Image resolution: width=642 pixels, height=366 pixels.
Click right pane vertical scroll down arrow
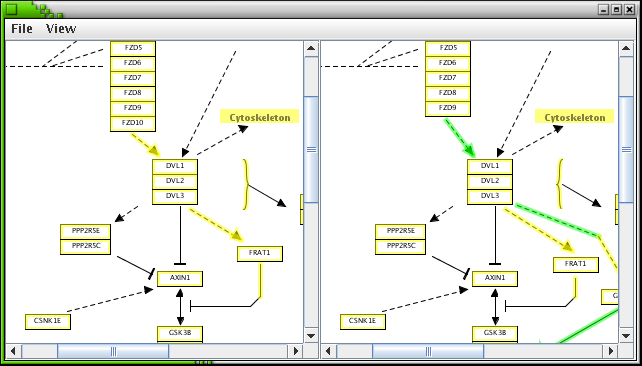(x=626, y=336)
